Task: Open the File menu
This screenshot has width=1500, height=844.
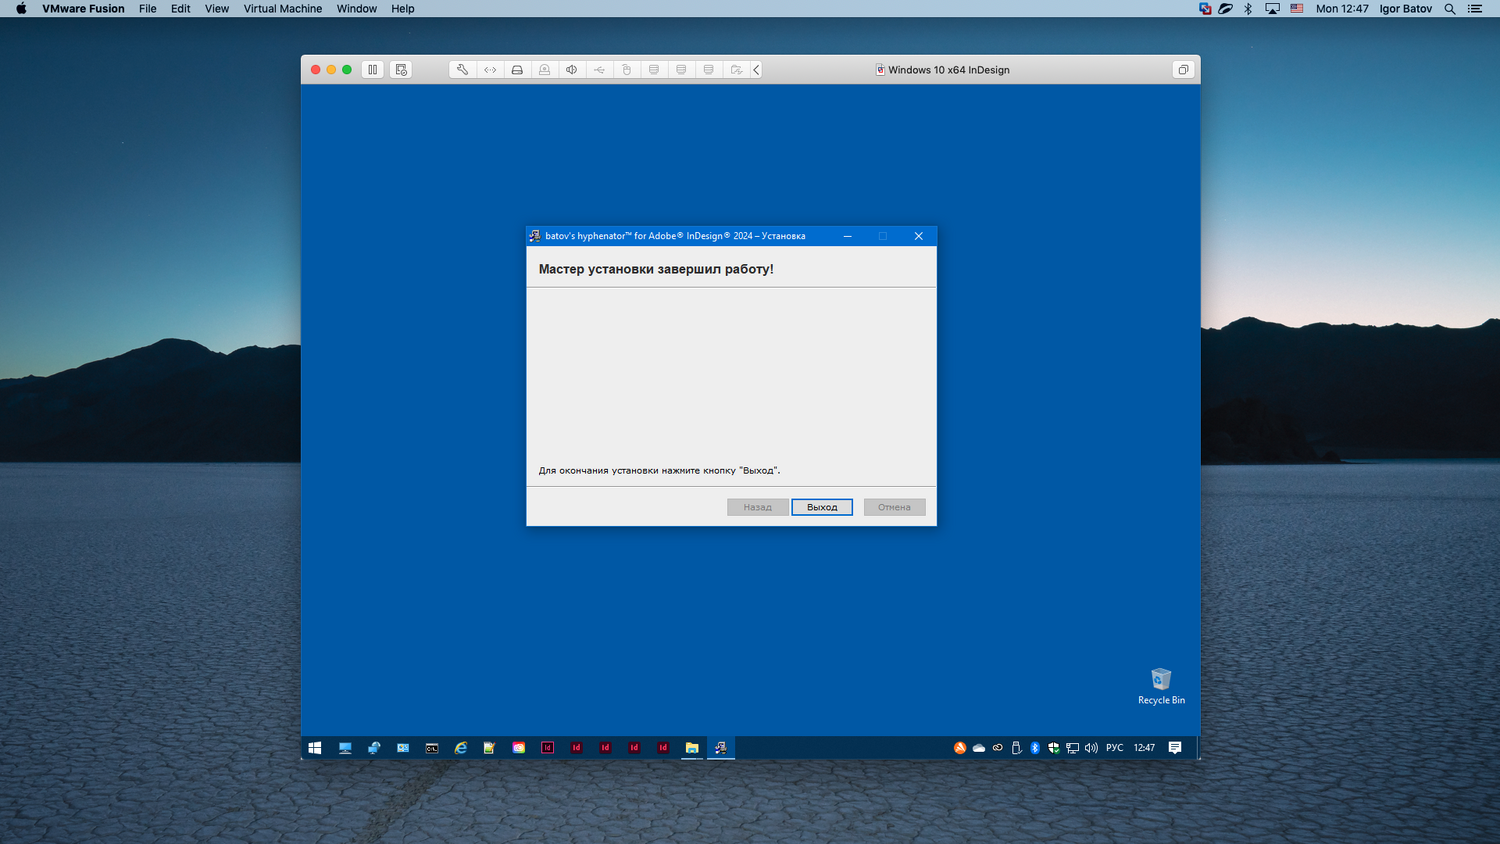Action: coord(148,9)
